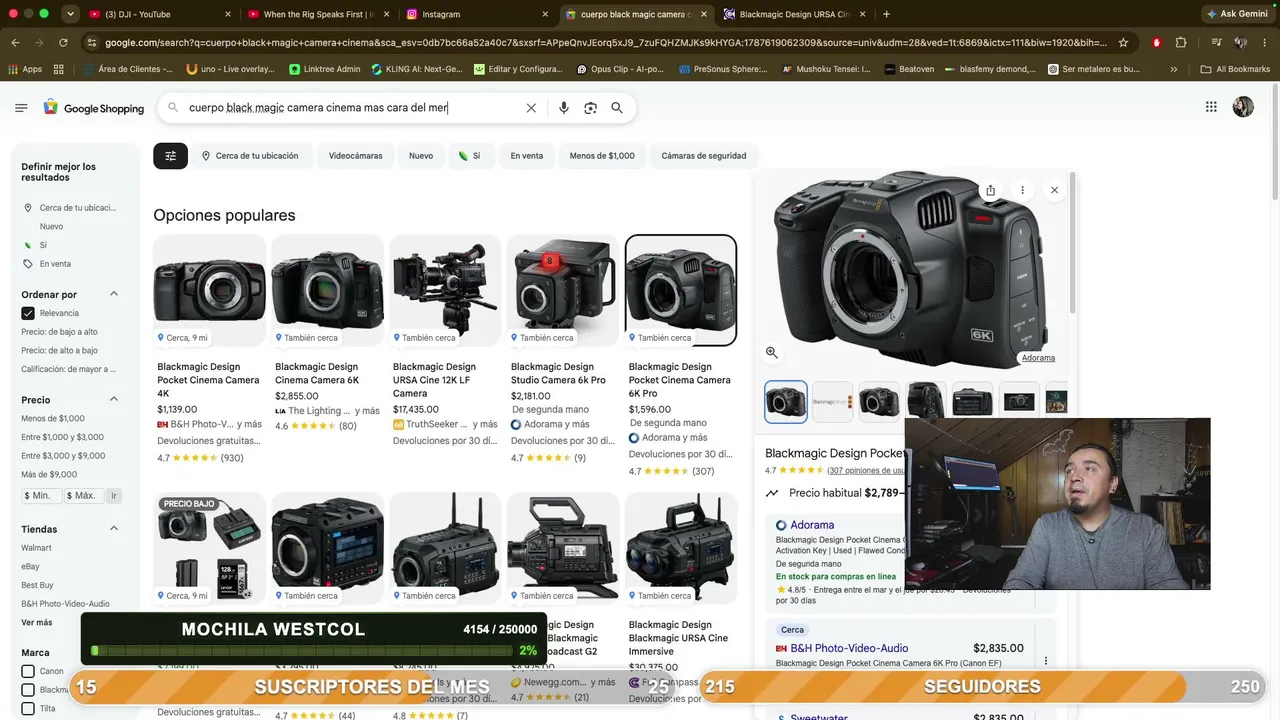Clear the search query text
This screenshot has height=720, width=1280.
(531, 108)
